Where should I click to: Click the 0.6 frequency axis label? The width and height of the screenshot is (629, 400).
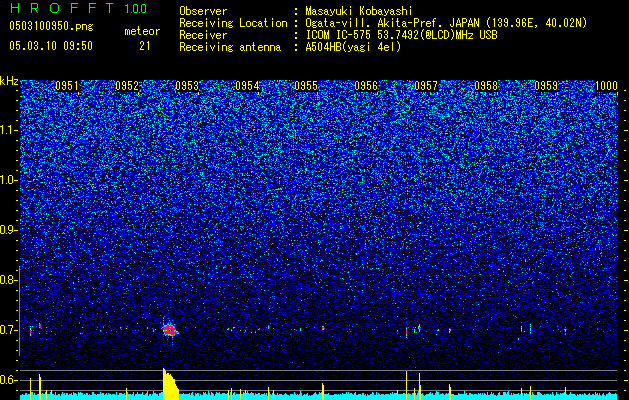(9, 380)
